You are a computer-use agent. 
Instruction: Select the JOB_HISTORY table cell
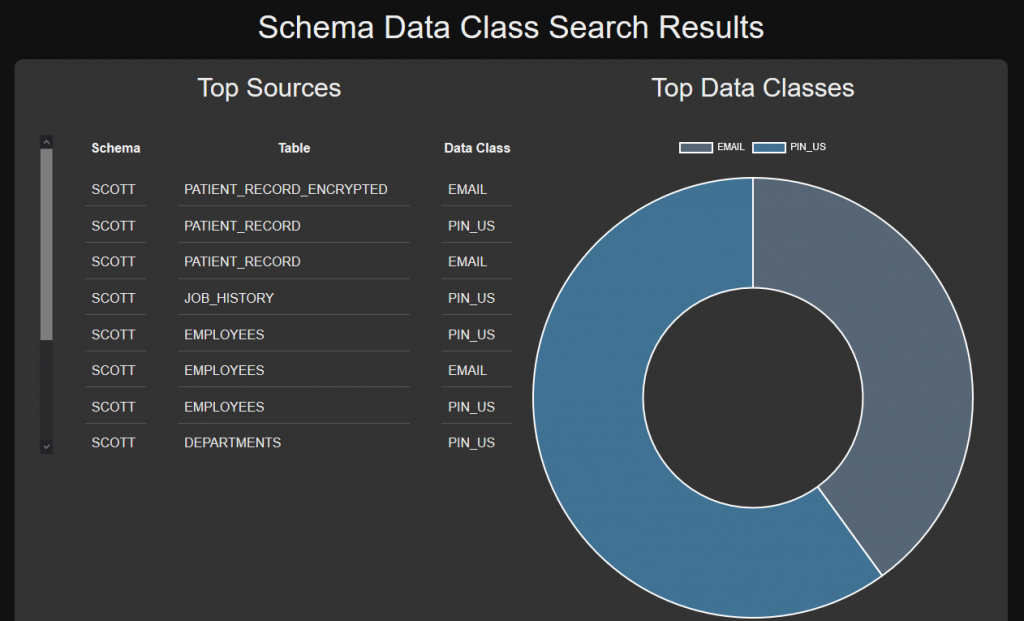click(229, 298)
